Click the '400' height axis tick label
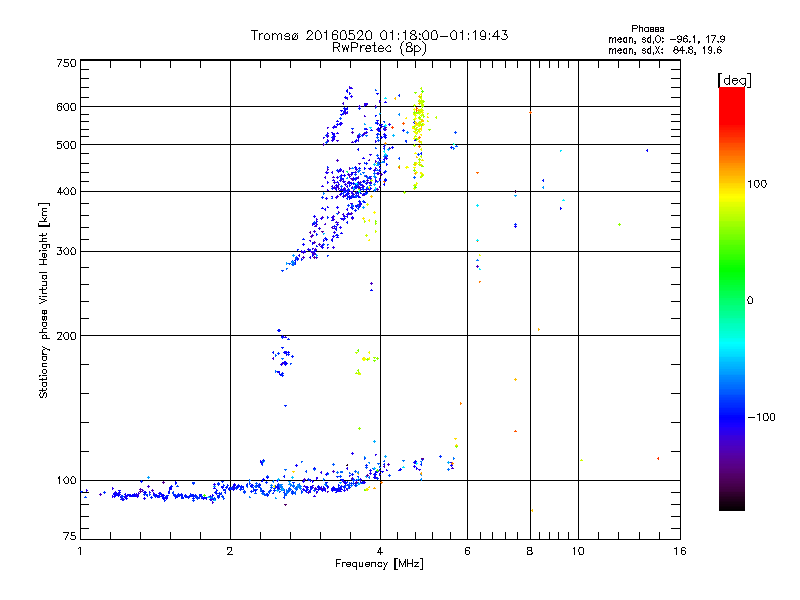 tap(66, 191)
